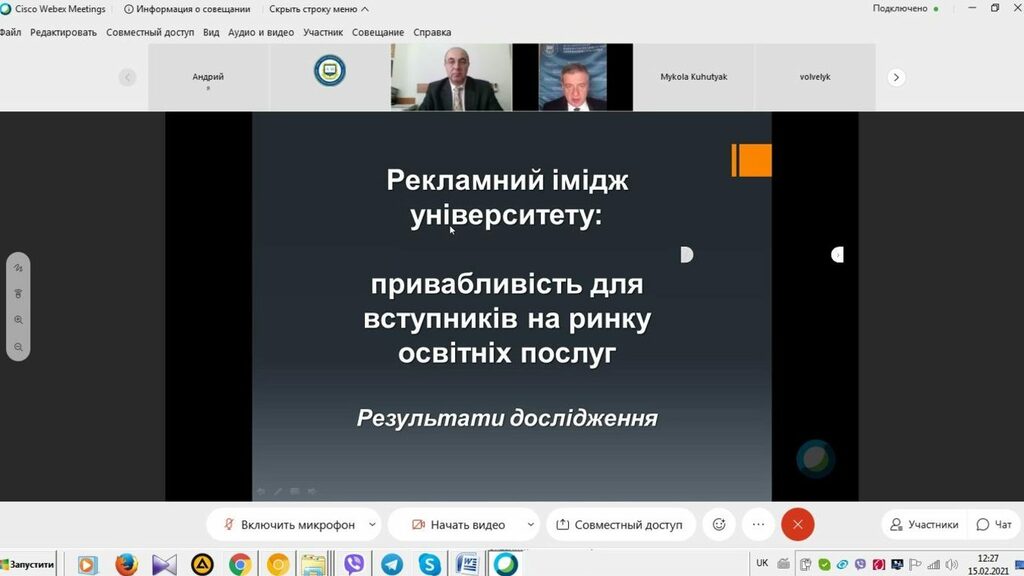Select the annotate tool in left panel
Image resolution: width=1024 pixels, height=576 pixels.
18,268
